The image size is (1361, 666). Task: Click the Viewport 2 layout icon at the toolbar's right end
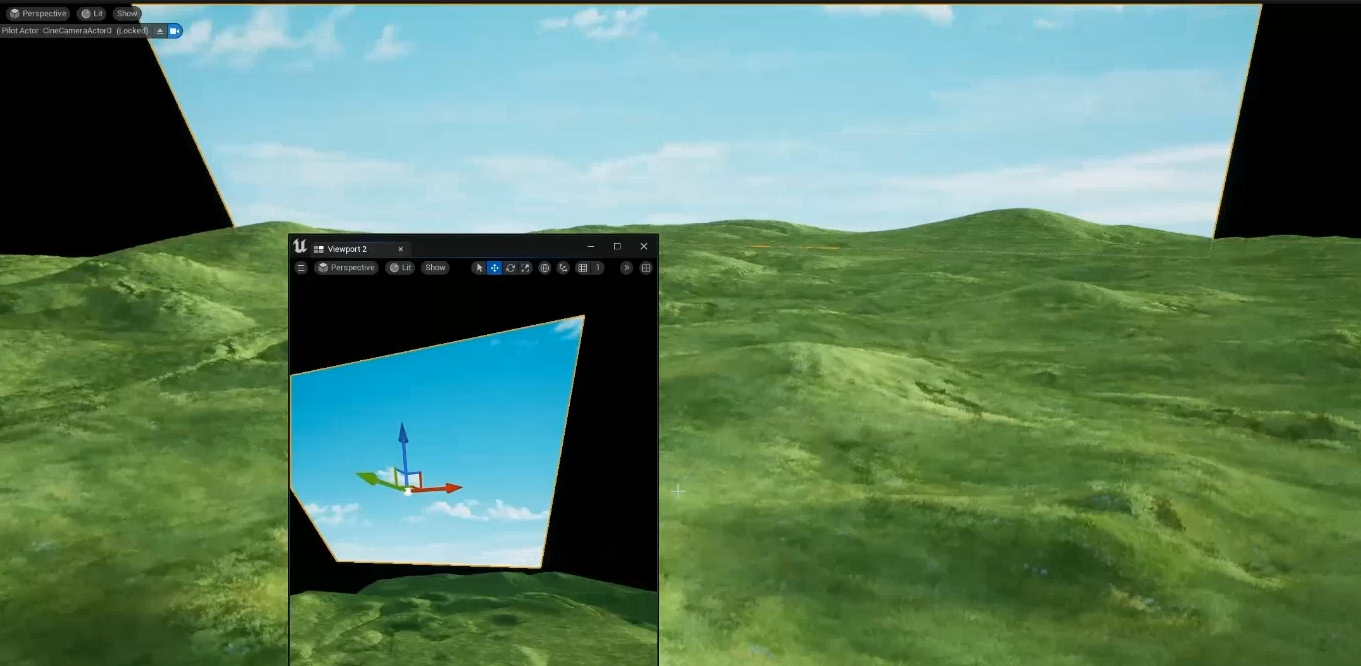coord(646,268)
